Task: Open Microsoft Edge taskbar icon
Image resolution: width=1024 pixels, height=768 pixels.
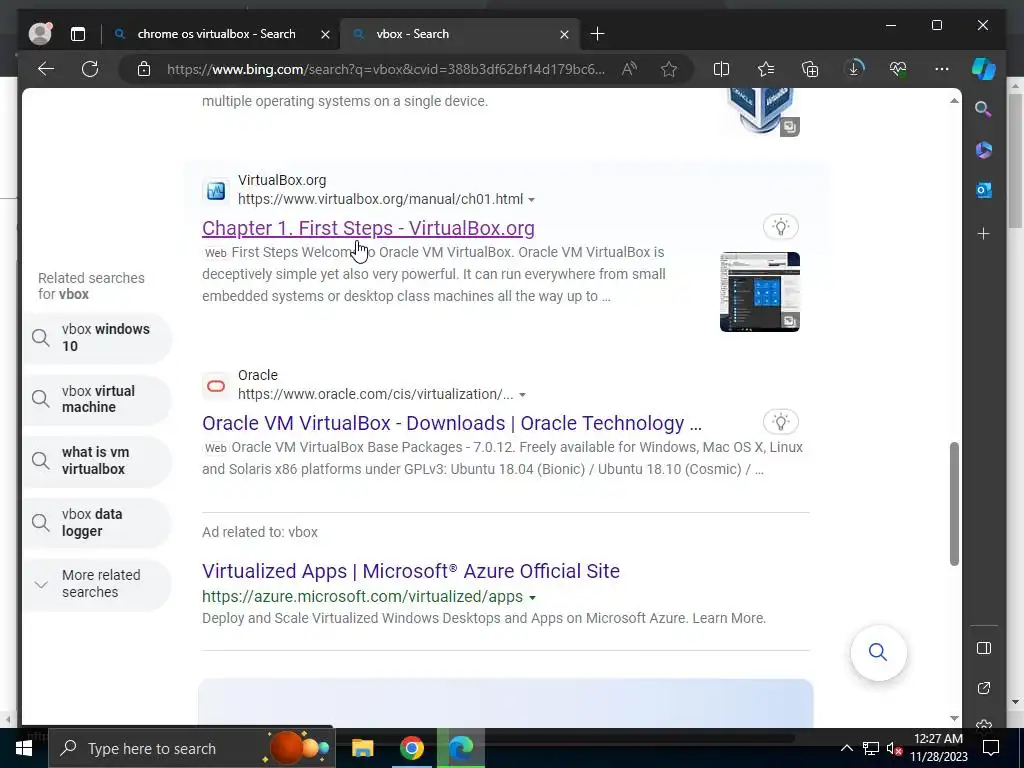Action: click(461, 748)
